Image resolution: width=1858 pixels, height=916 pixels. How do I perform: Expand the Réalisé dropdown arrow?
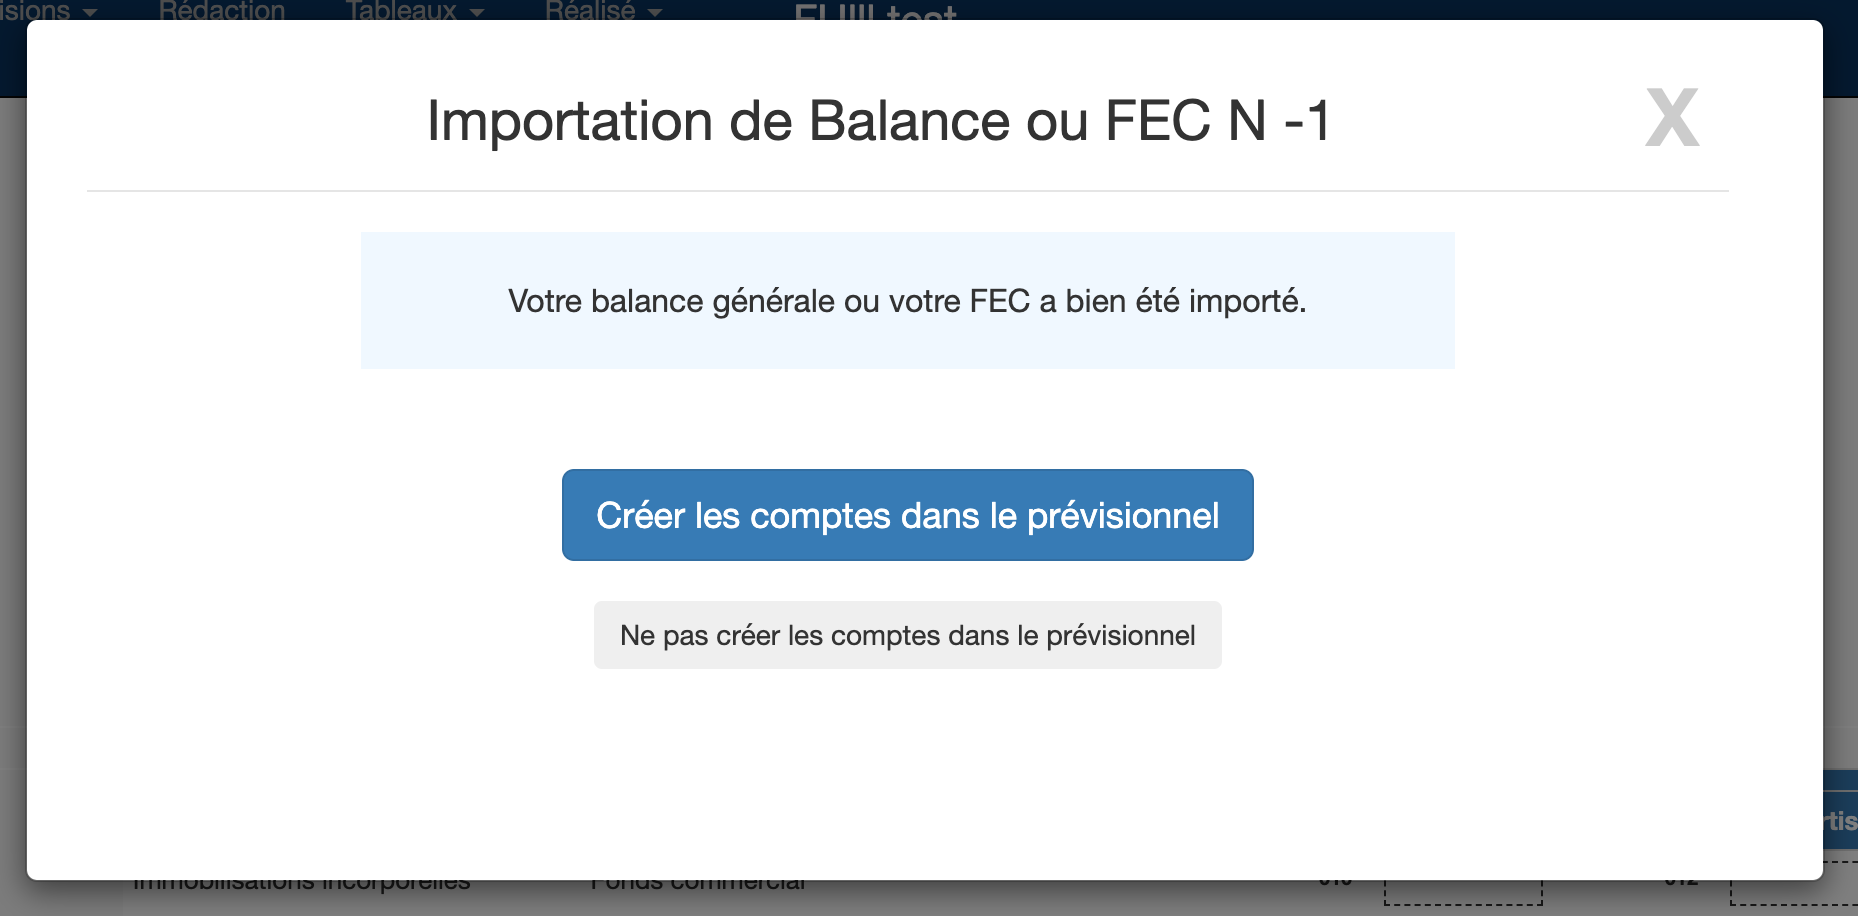[x=656, y=12]
